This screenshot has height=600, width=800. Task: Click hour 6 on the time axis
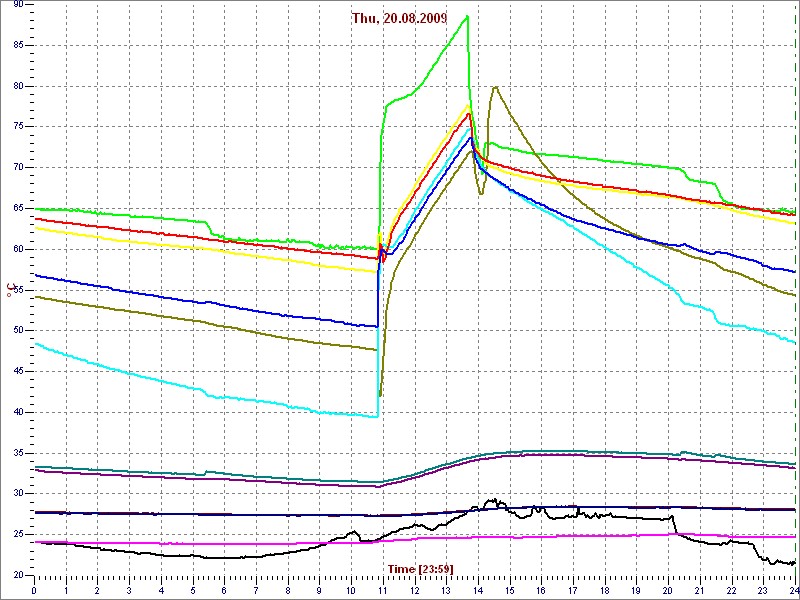(224, 590)
